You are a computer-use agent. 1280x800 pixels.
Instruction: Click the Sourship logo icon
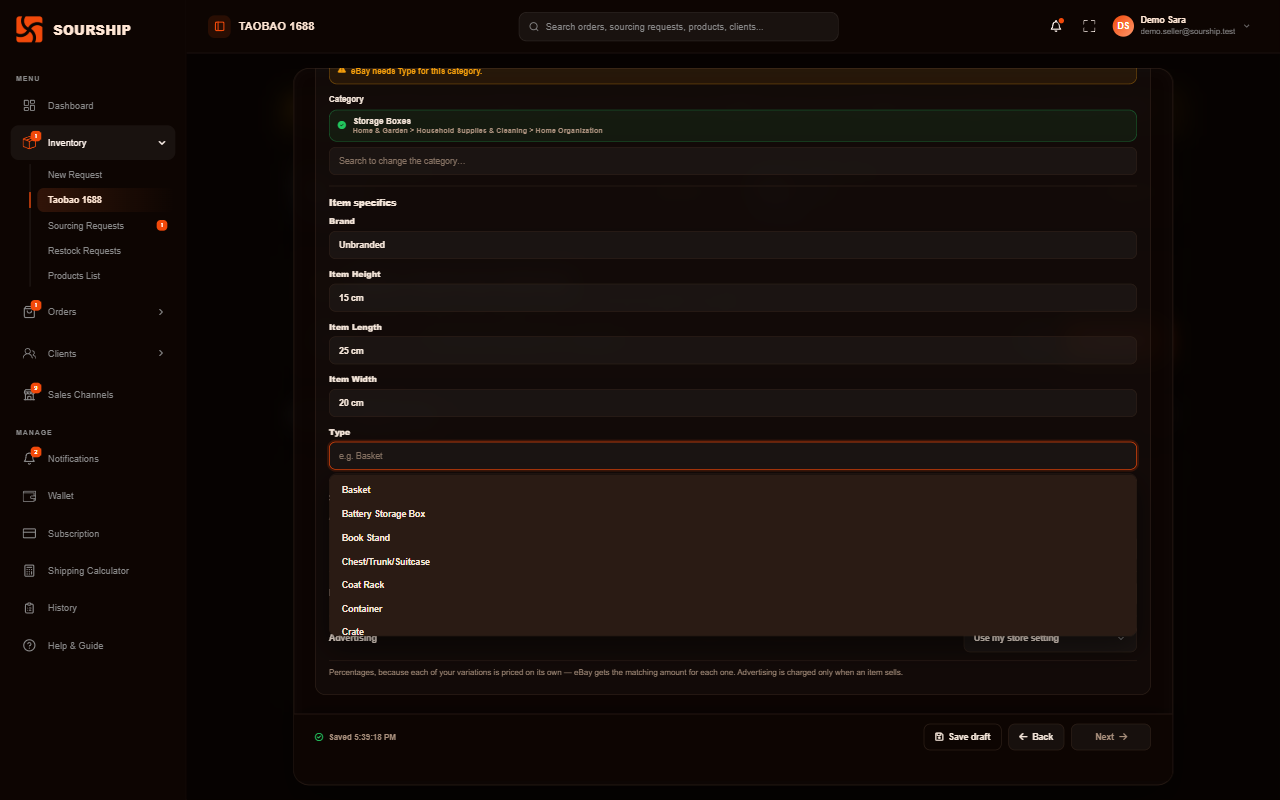tap(29, 29)
